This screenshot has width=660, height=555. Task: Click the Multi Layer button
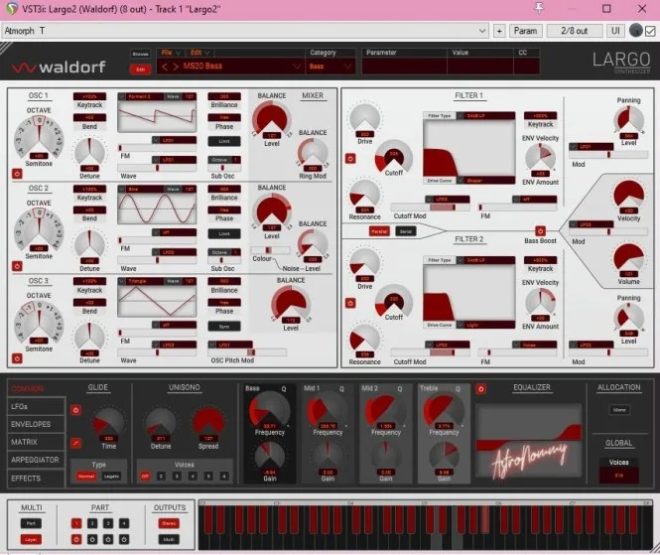click(31, 539)
